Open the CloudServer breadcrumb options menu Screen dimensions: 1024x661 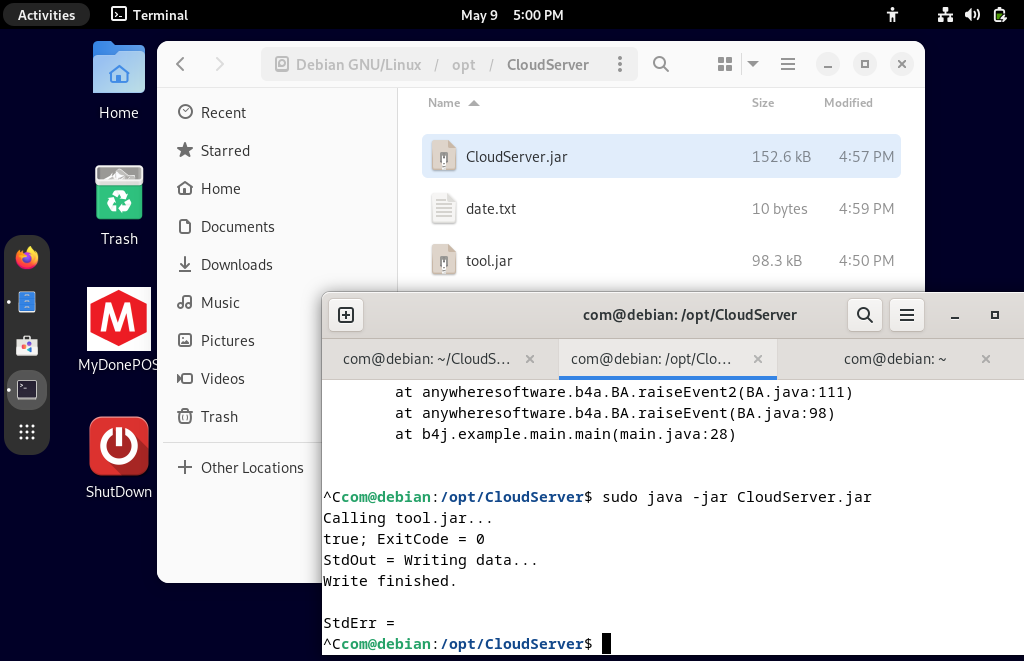pos(619,63)
